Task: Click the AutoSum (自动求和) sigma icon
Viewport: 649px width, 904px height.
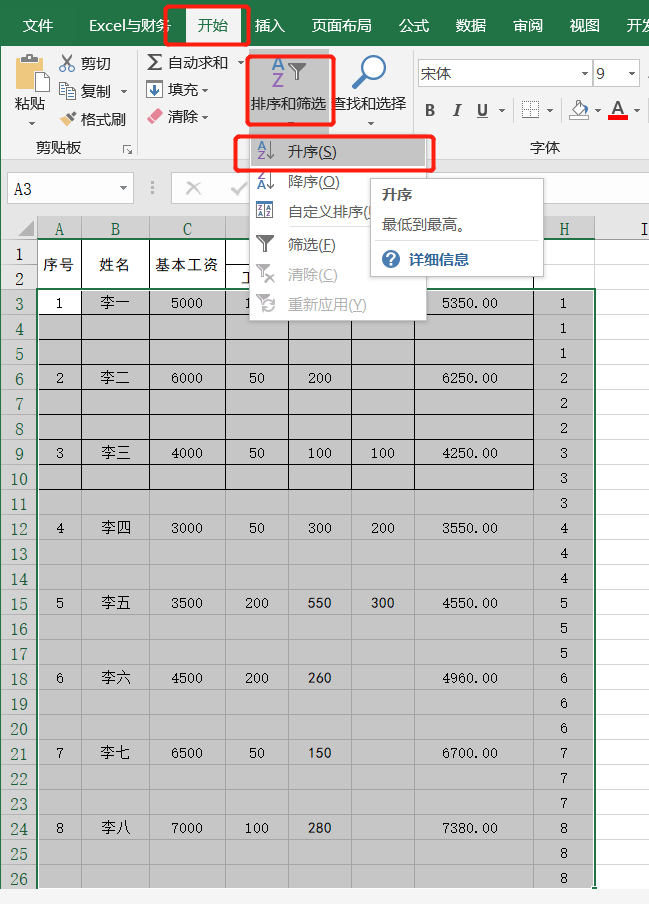Action: [x=155, y=63]
